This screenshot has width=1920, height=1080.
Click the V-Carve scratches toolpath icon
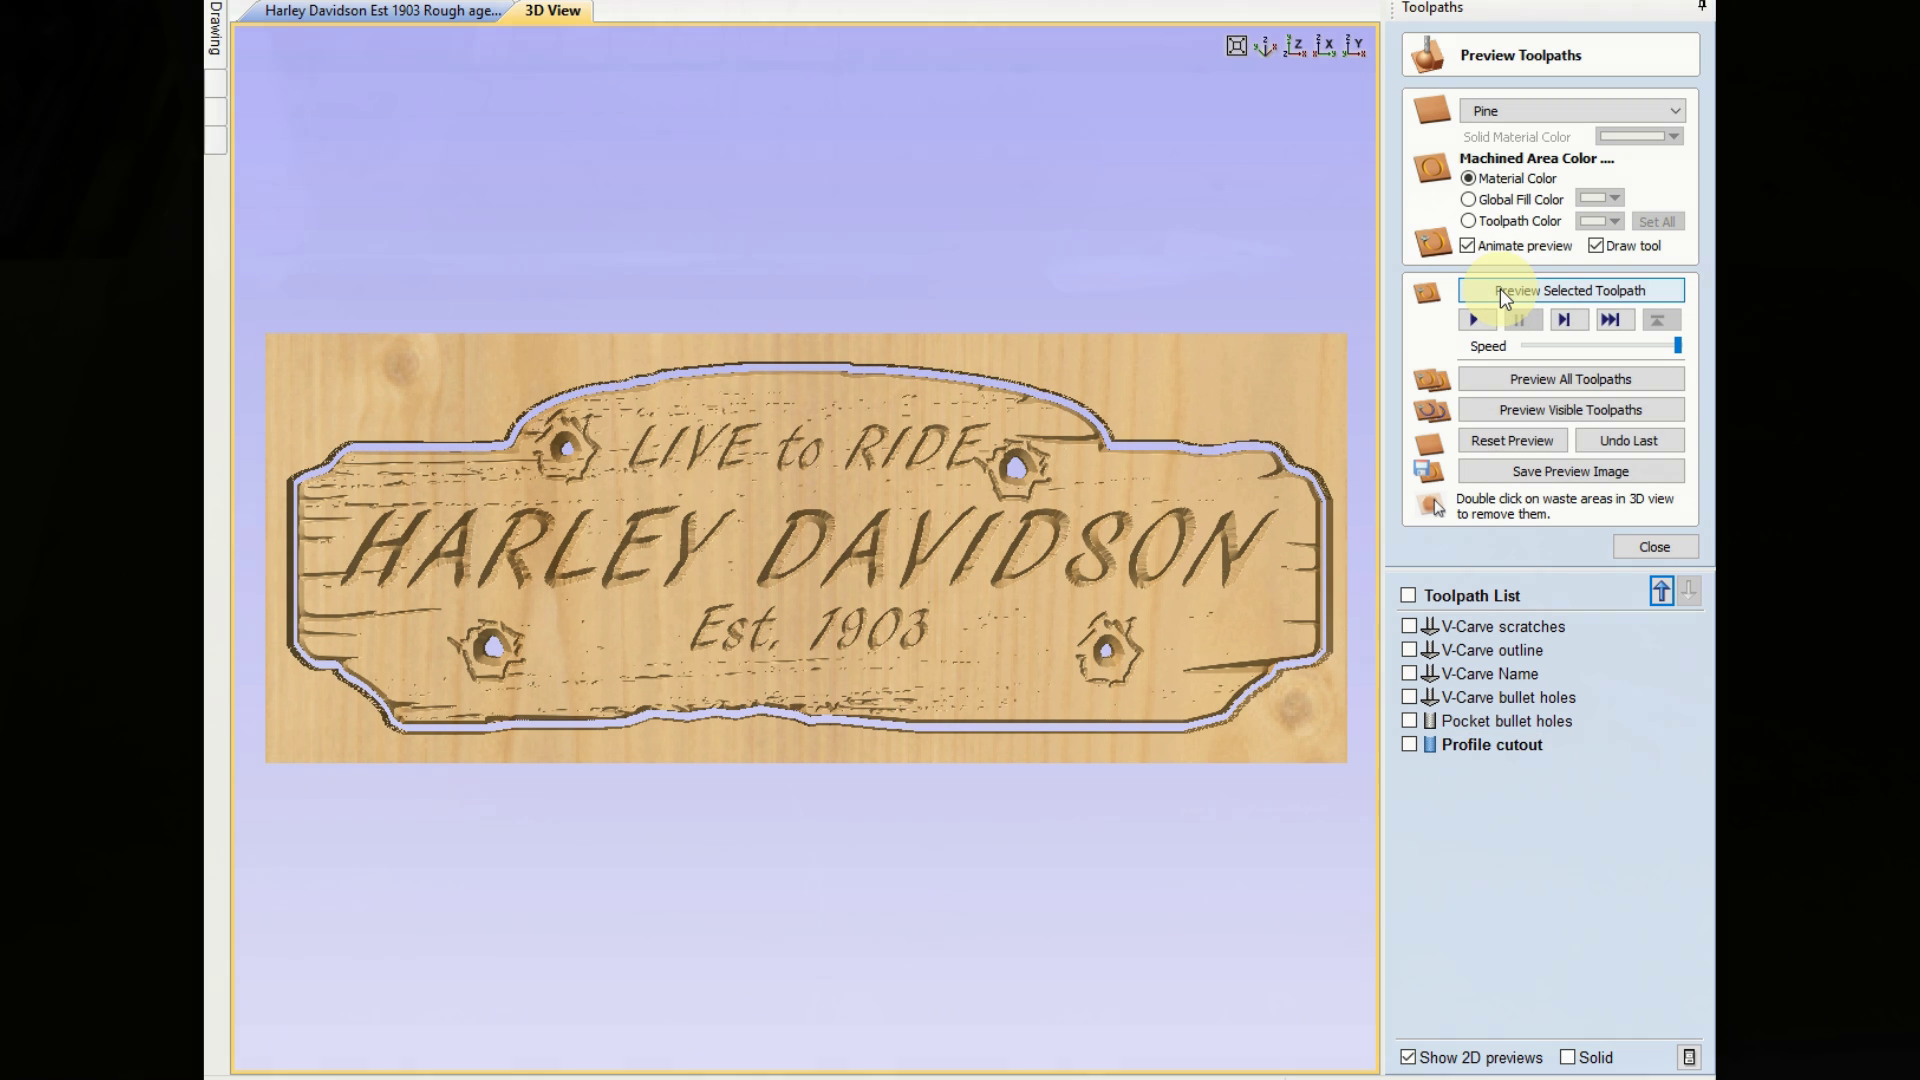point(1430,626)
